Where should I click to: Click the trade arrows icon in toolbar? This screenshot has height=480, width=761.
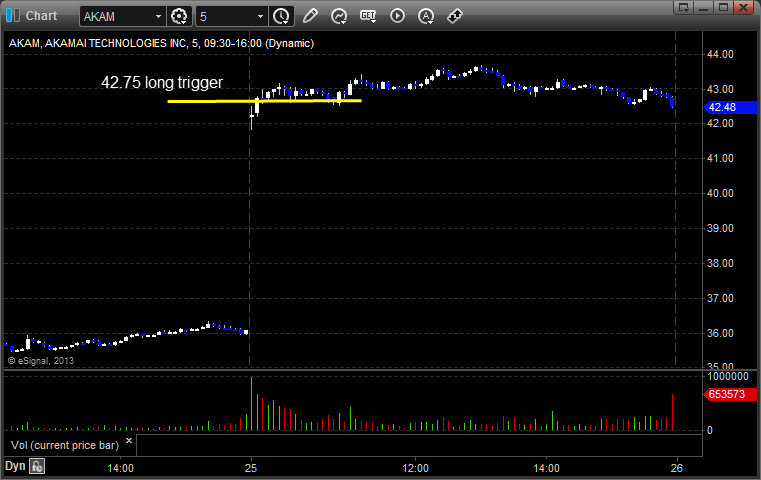455,16
